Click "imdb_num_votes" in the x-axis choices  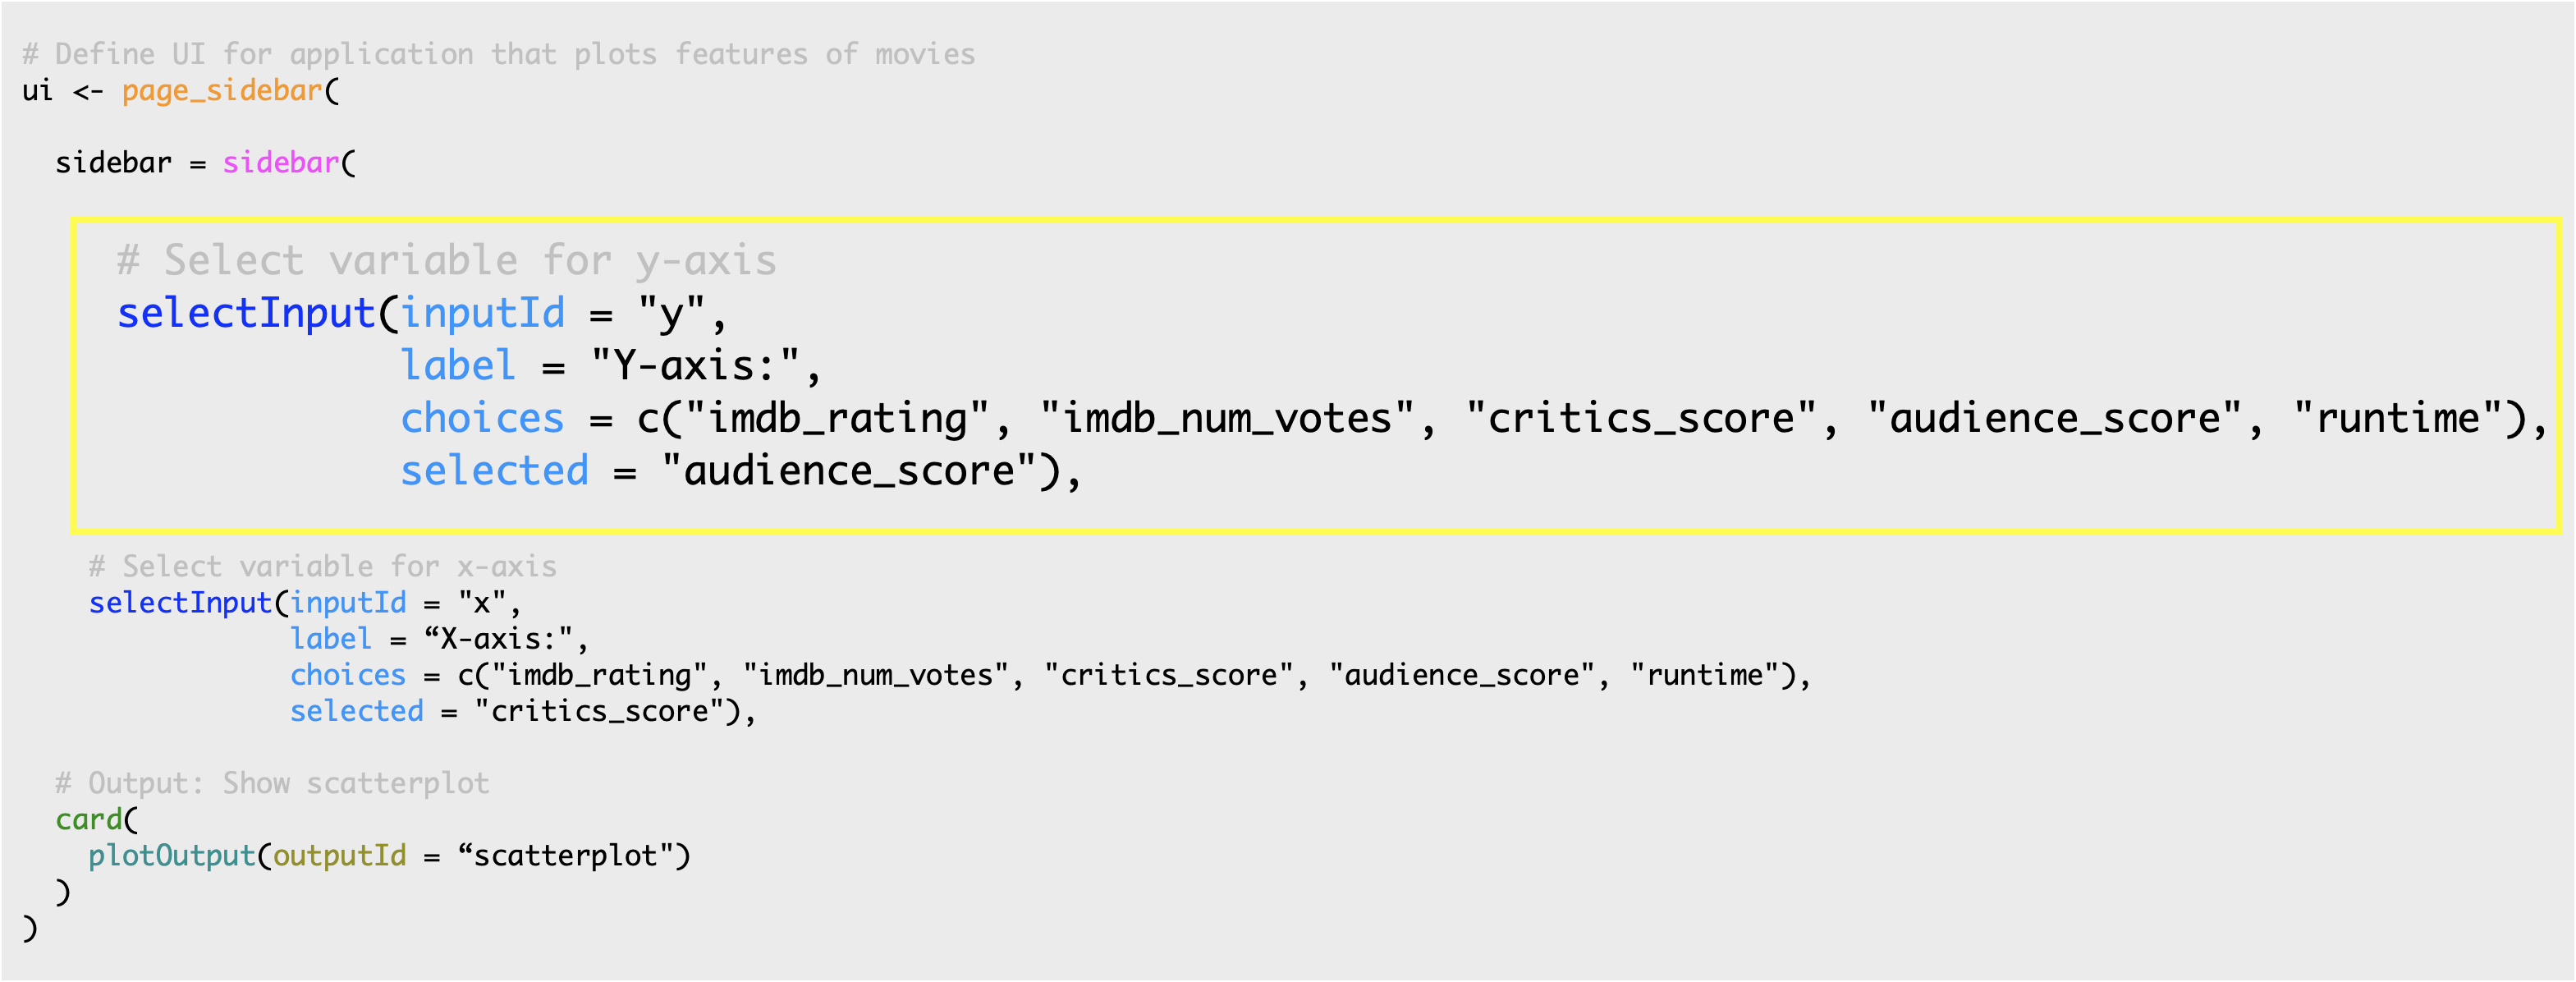point(876,675)
